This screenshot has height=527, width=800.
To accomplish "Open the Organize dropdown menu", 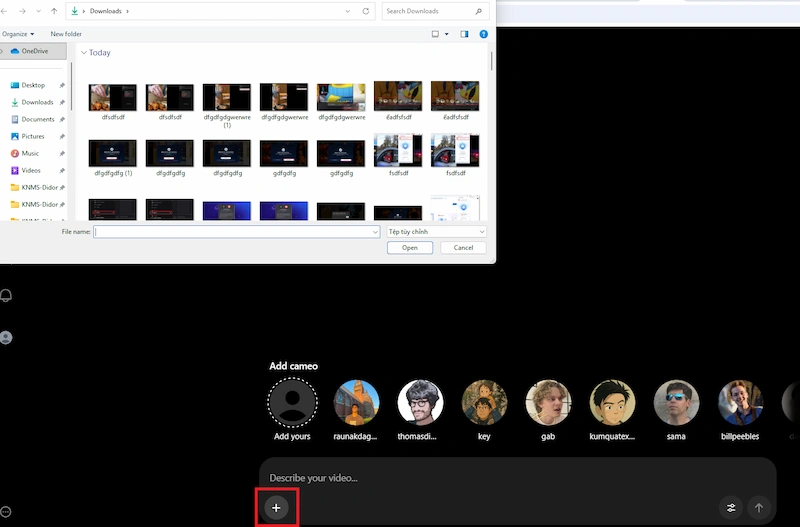I will pyautogui.click(x=18, y=34).
